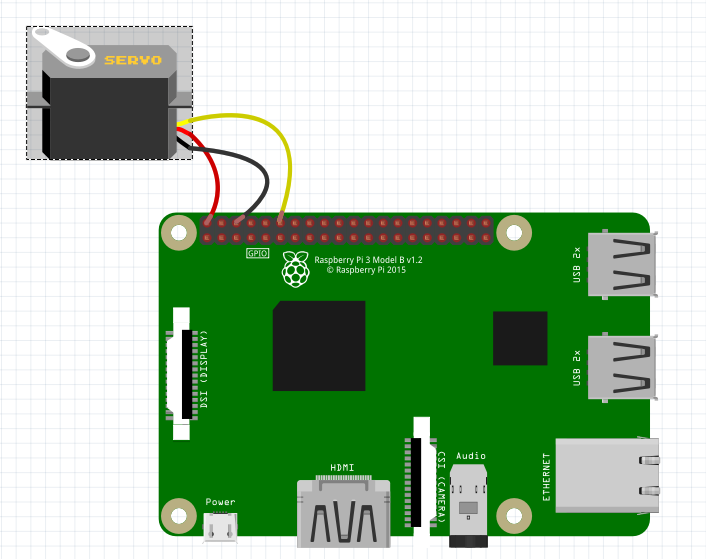Select the red power wire

click(x=217, y=180)
